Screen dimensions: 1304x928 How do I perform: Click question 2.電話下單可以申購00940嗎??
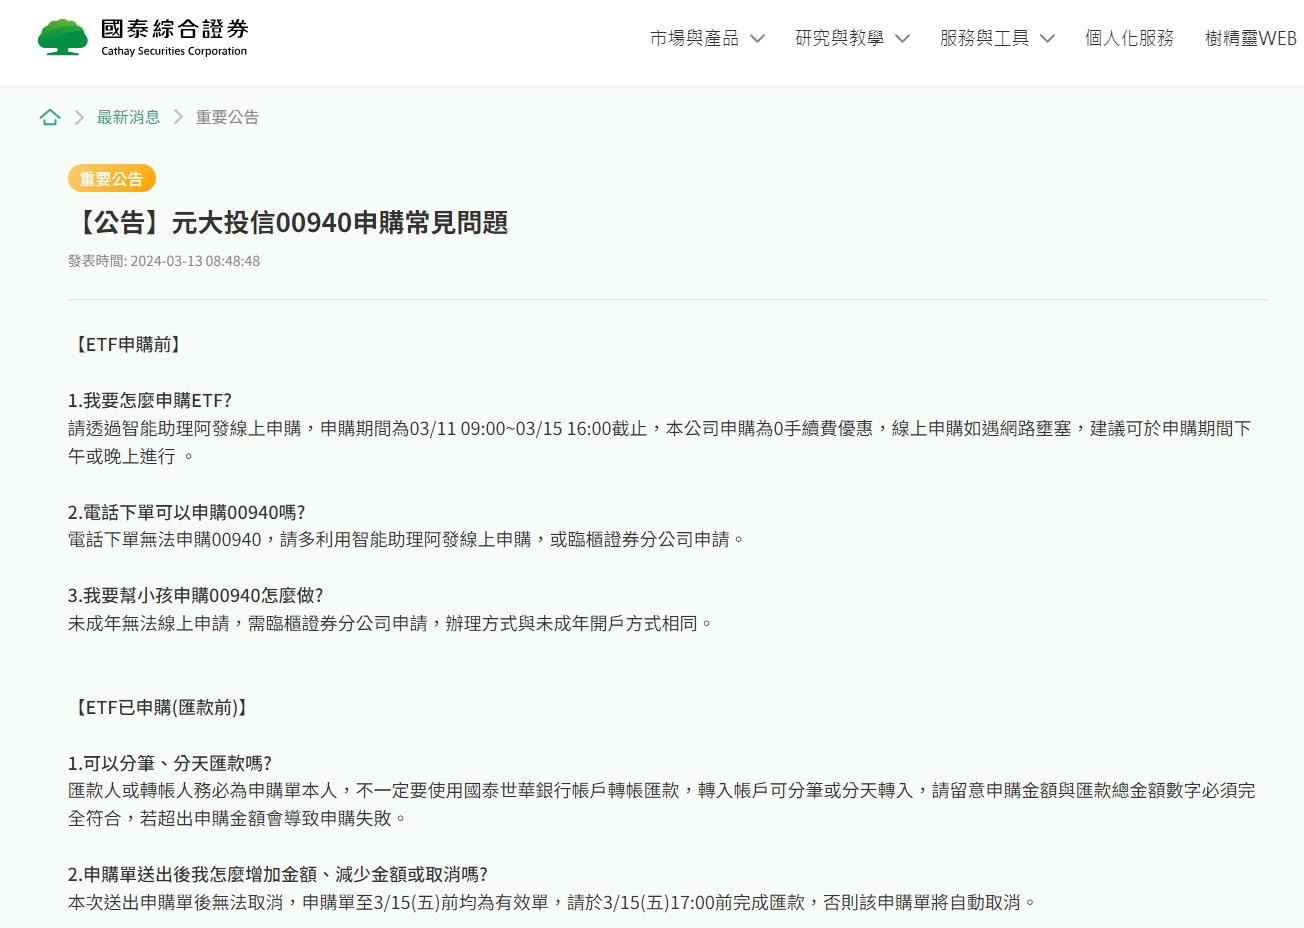187,512
